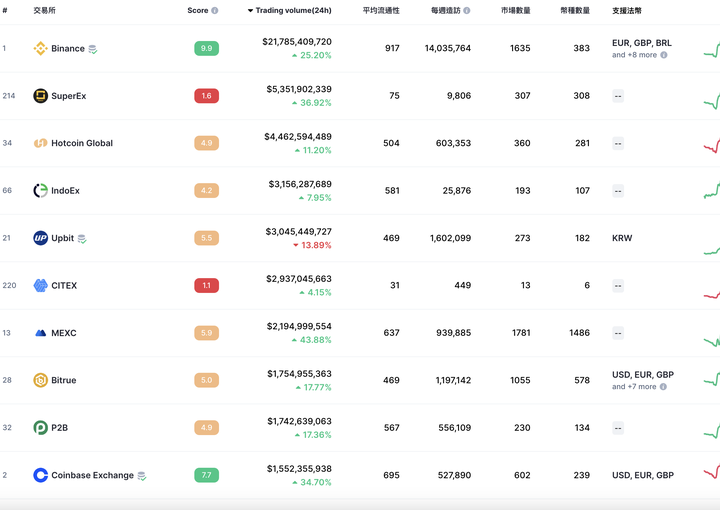The height and width of the screenshot is (510, 720).
Task: Click IndoEx liquidity value 581
Action: pos(392,191)
